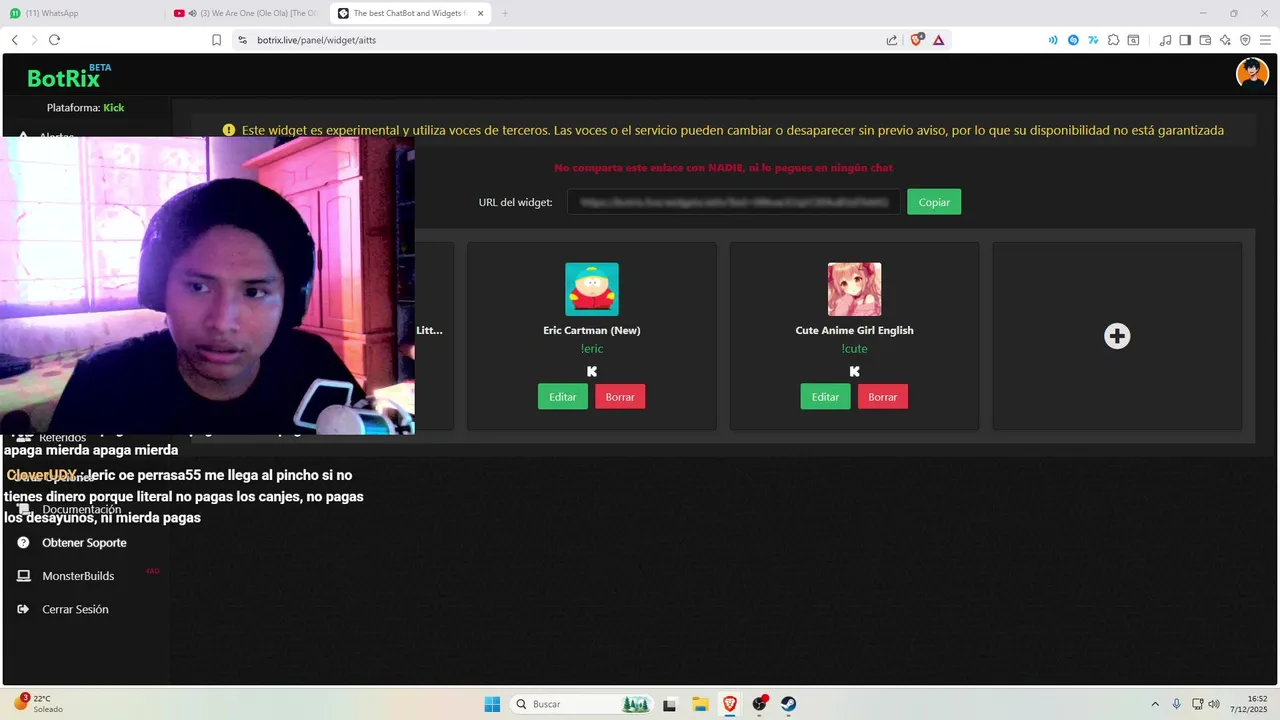1280x720 pixels.
Task: Open the OBS Studio taskbar icon
Action: [x=760, y=704]
